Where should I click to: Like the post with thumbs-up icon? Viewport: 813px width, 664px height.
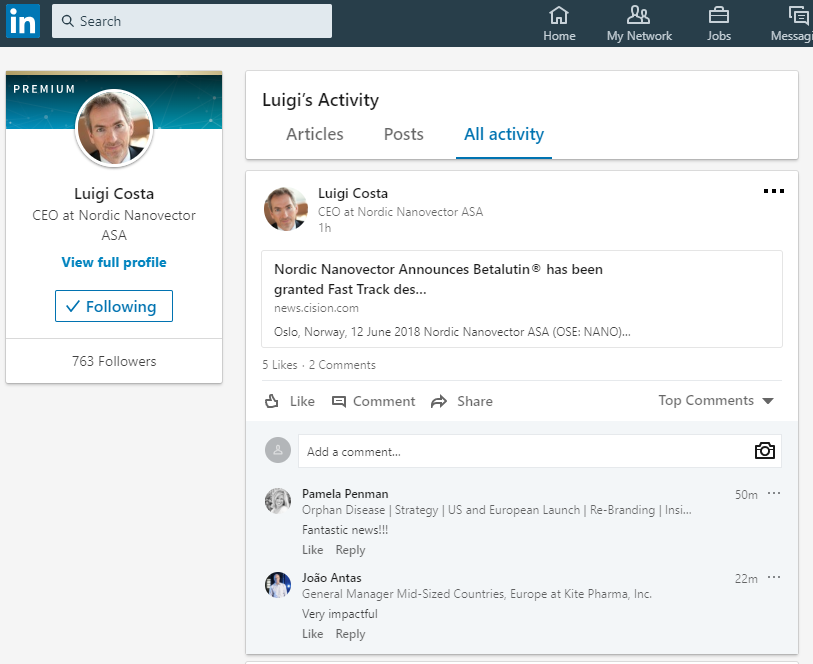272,401
